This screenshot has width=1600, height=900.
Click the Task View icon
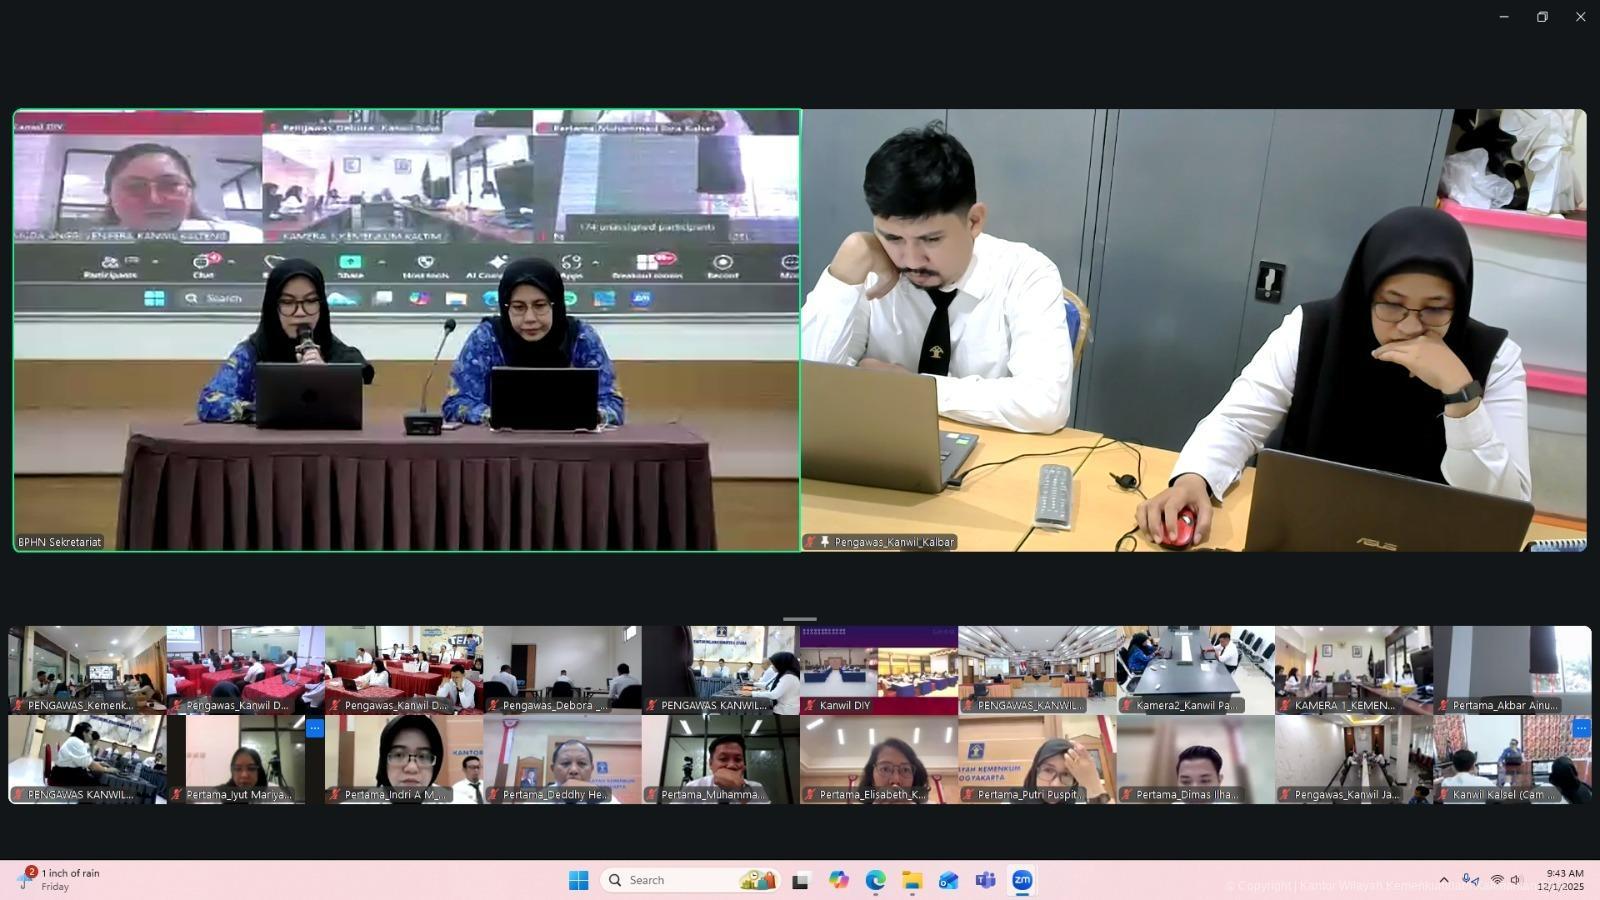[x=800, y=880]
